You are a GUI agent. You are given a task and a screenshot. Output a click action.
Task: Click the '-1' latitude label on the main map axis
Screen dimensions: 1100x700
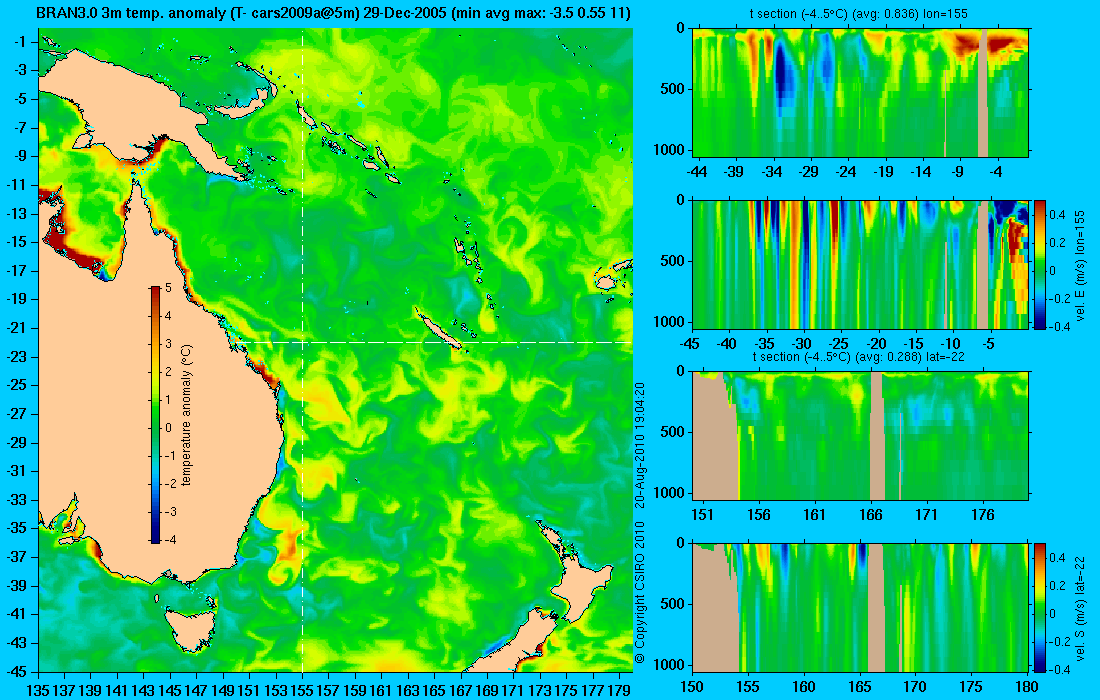[x=21, y=41]
